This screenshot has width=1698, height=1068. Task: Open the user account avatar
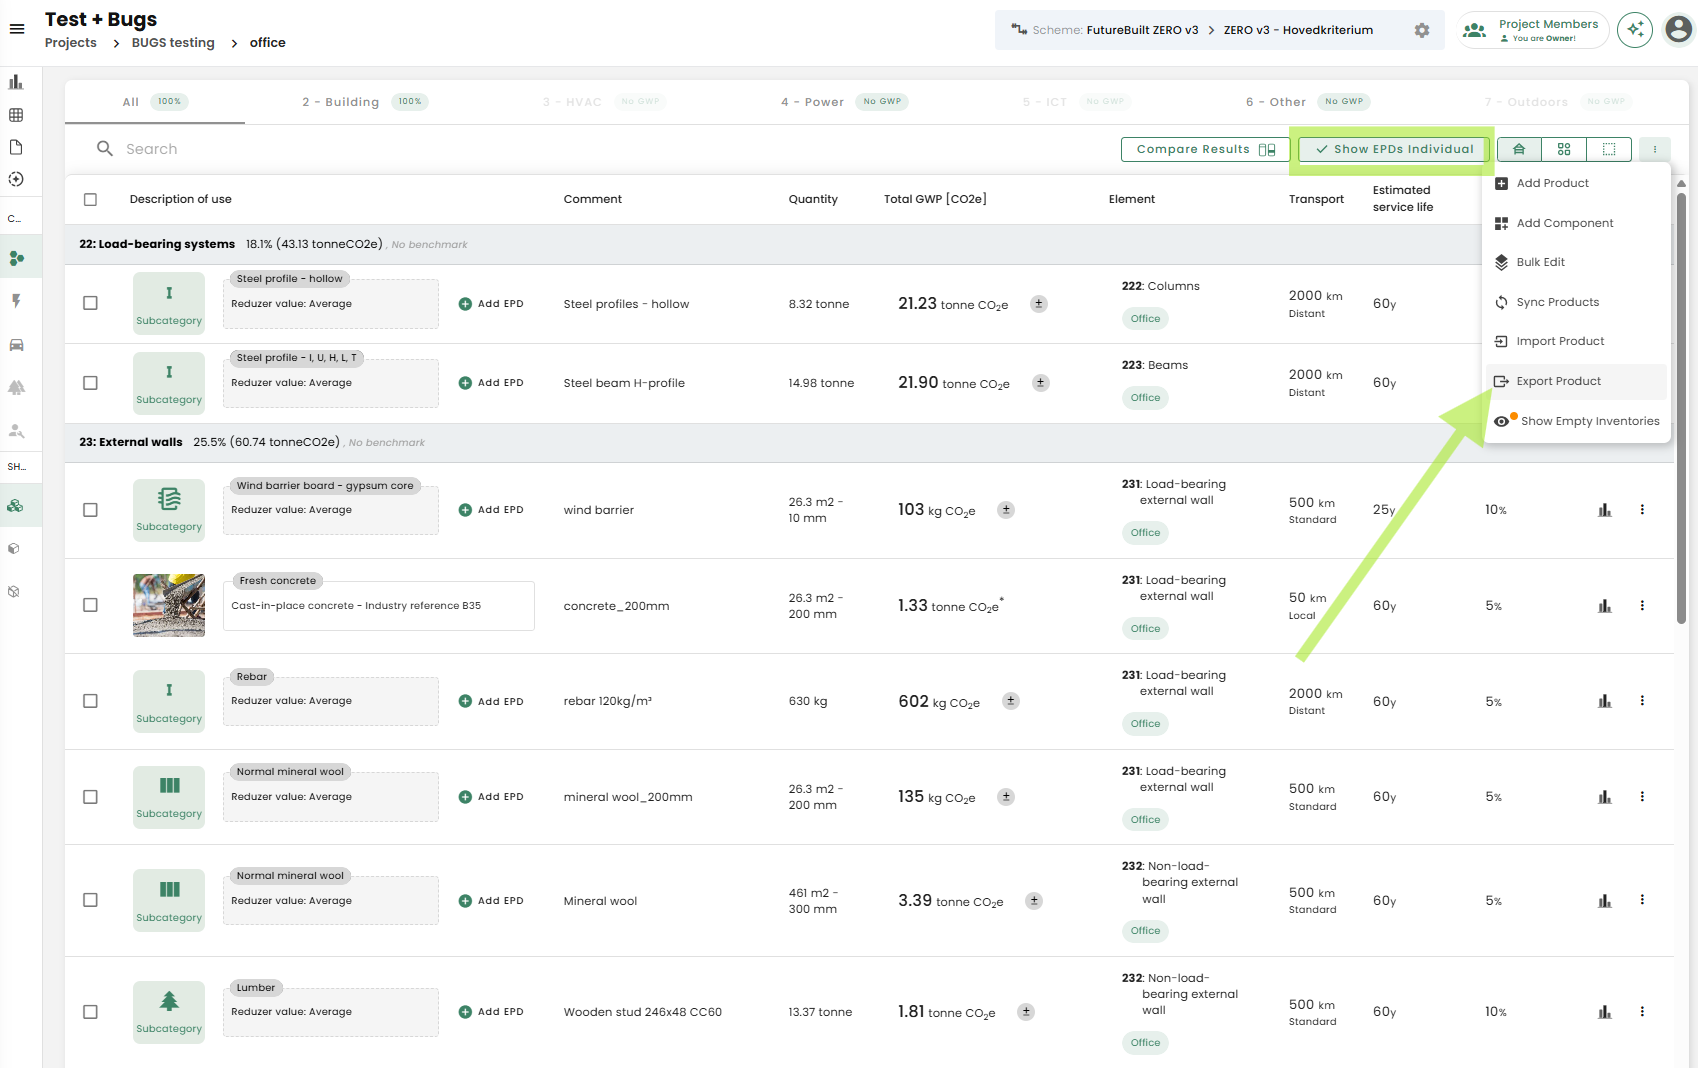1678,30
